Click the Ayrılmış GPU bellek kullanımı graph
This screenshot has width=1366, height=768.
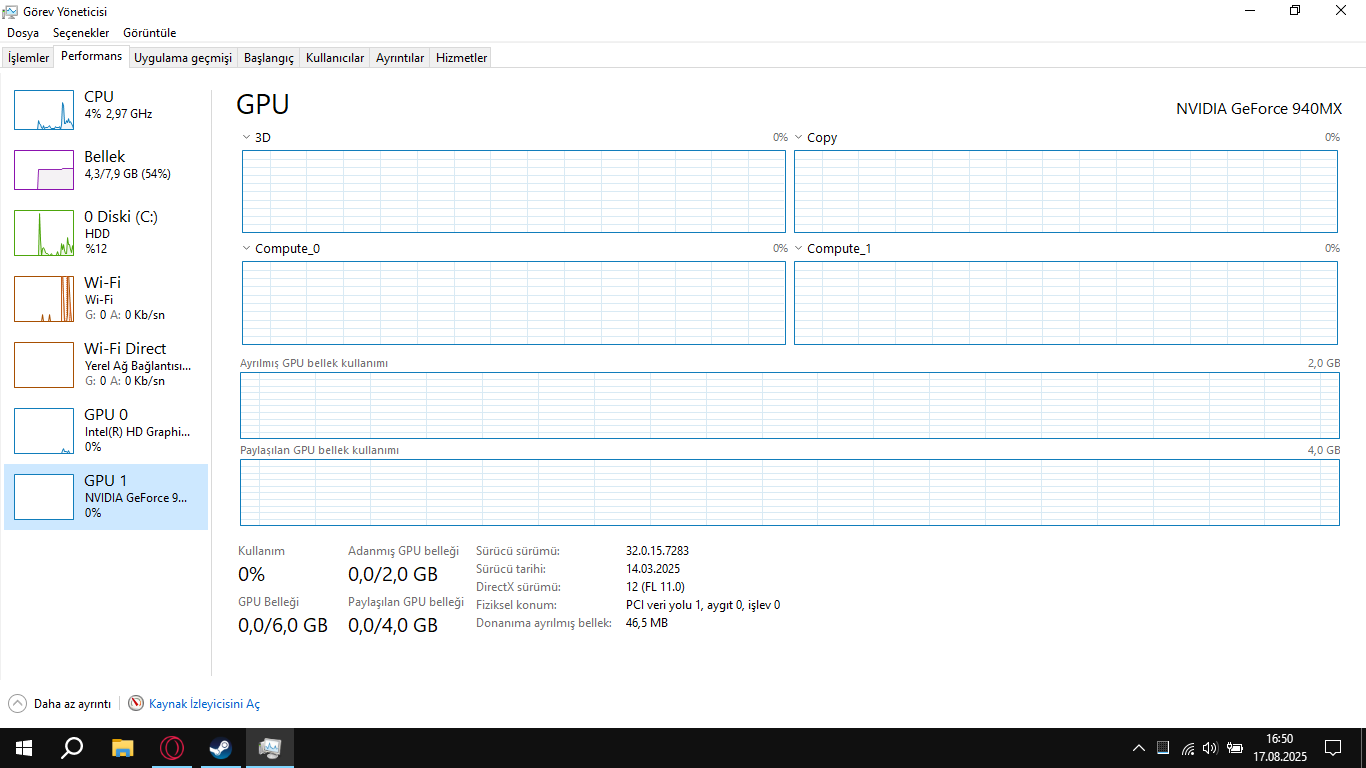[x=790, y=406]
